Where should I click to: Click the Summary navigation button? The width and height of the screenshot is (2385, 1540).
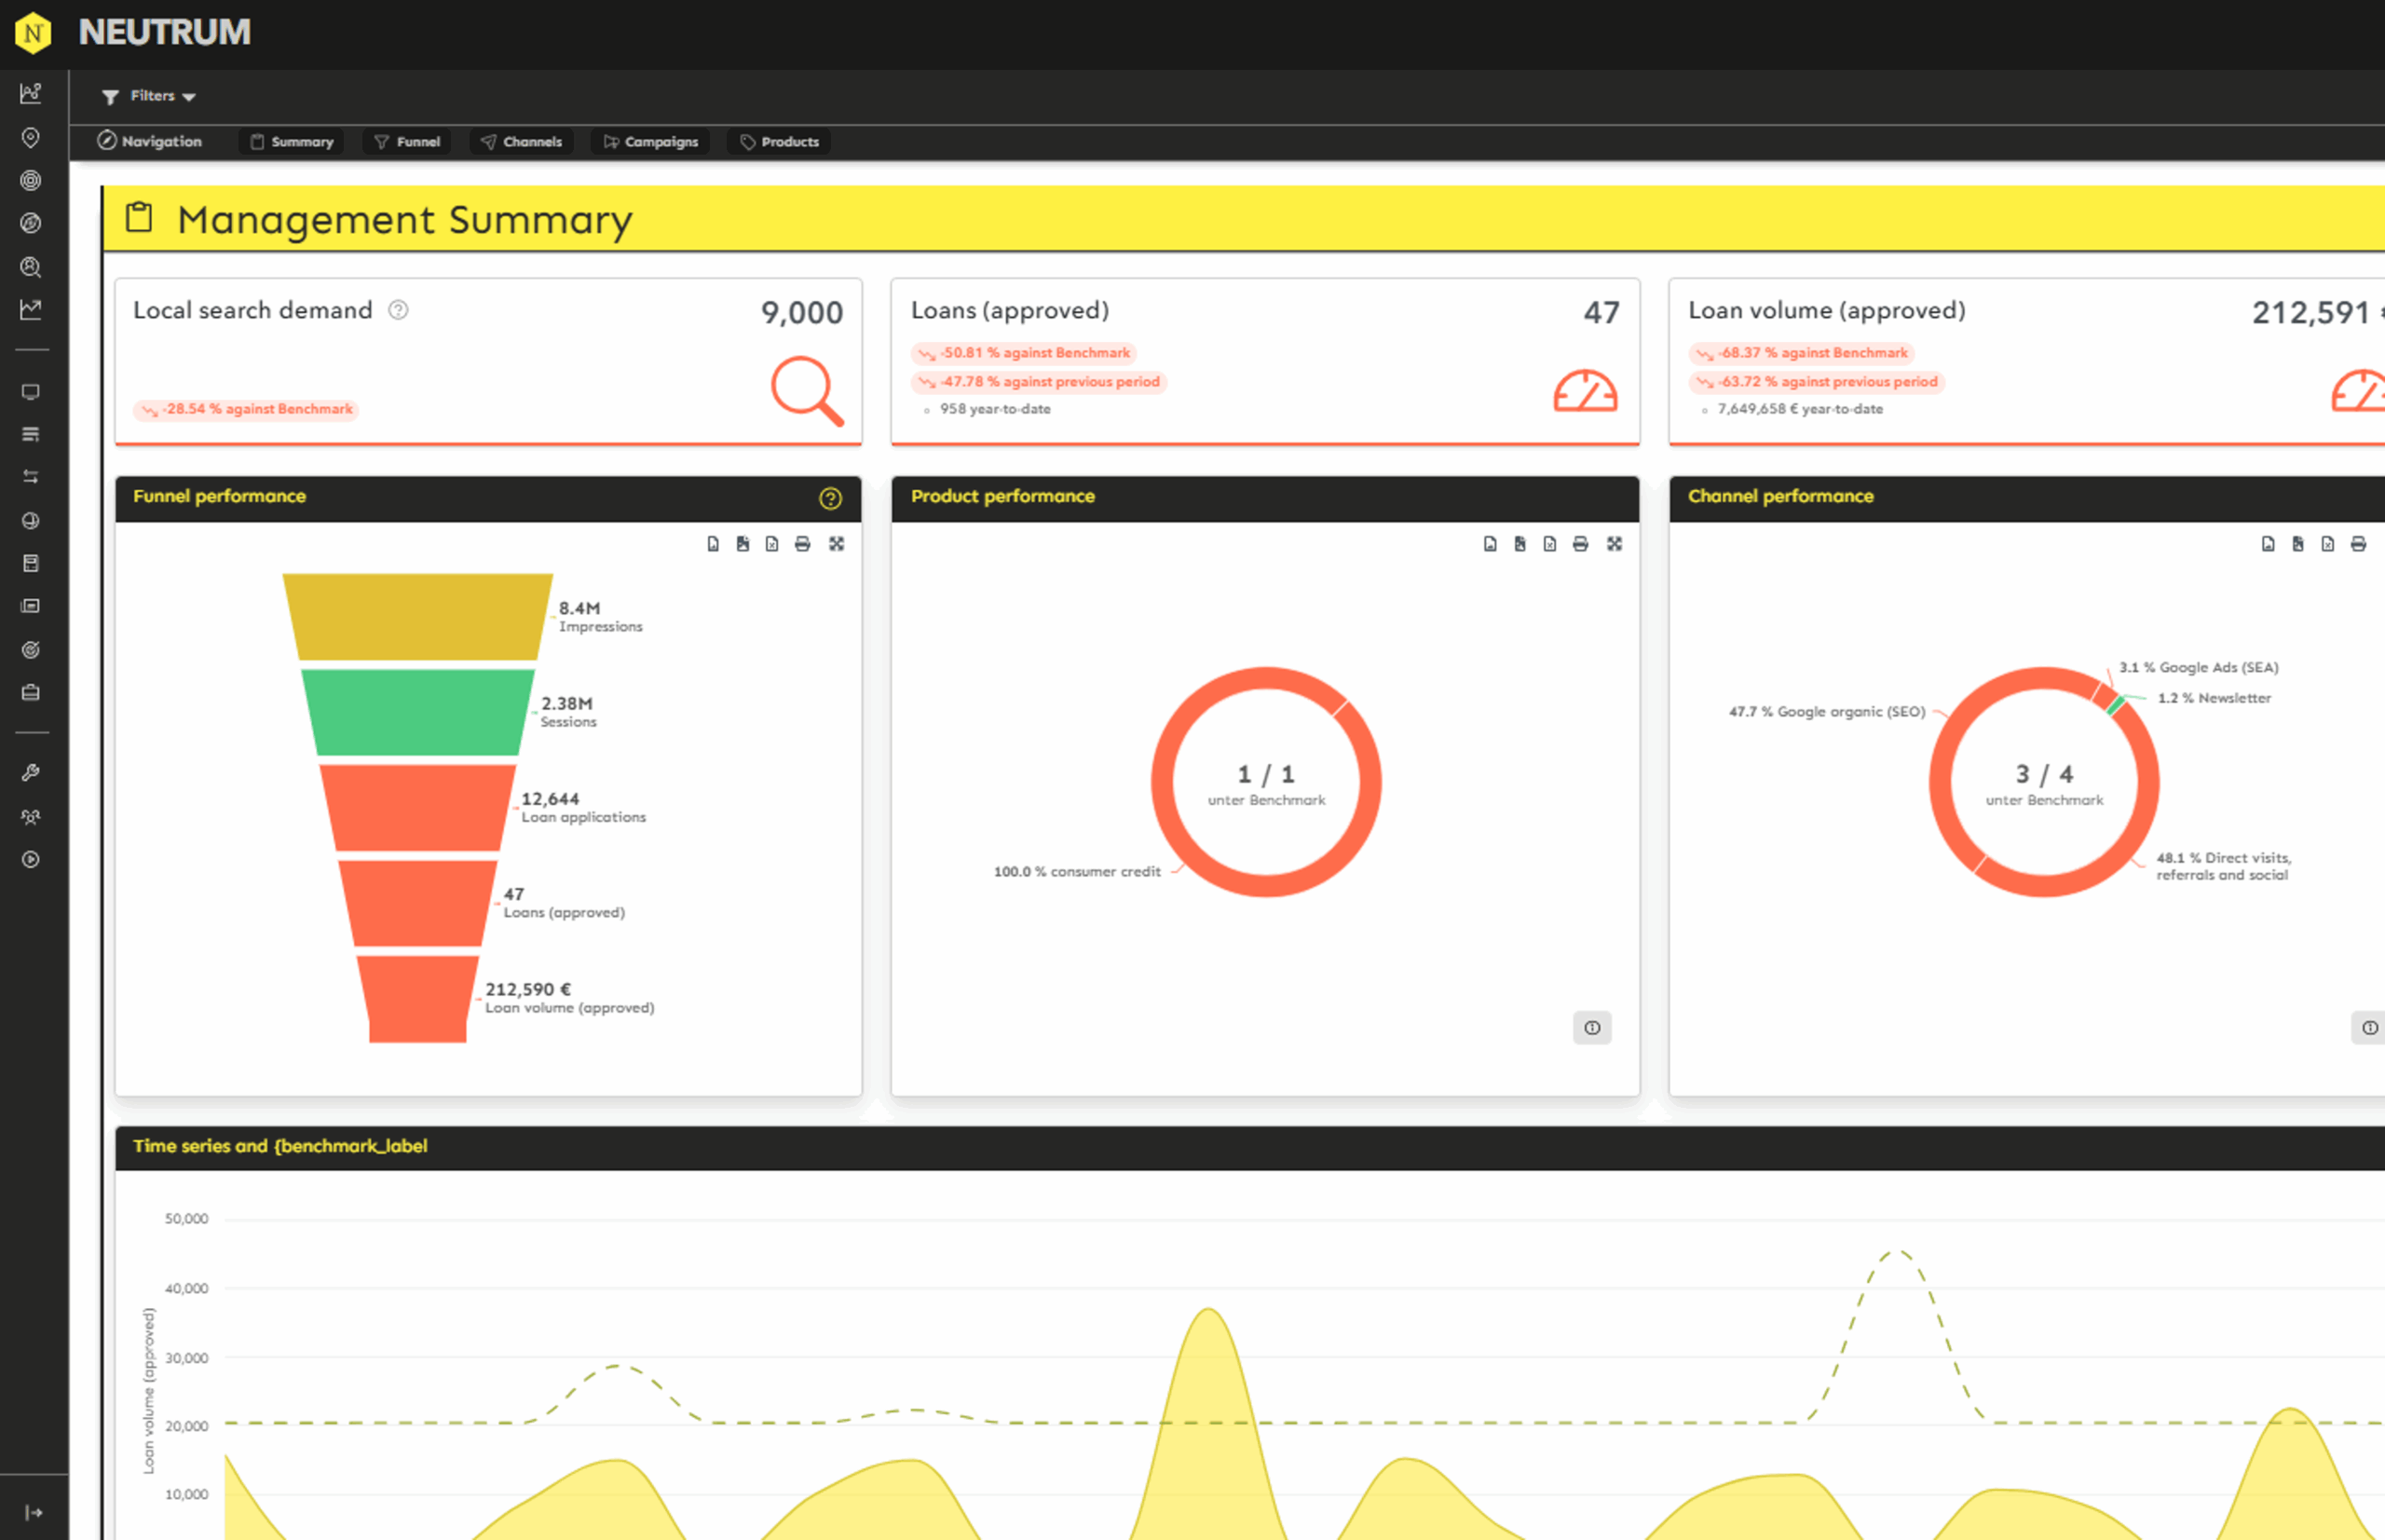(291, 142)
